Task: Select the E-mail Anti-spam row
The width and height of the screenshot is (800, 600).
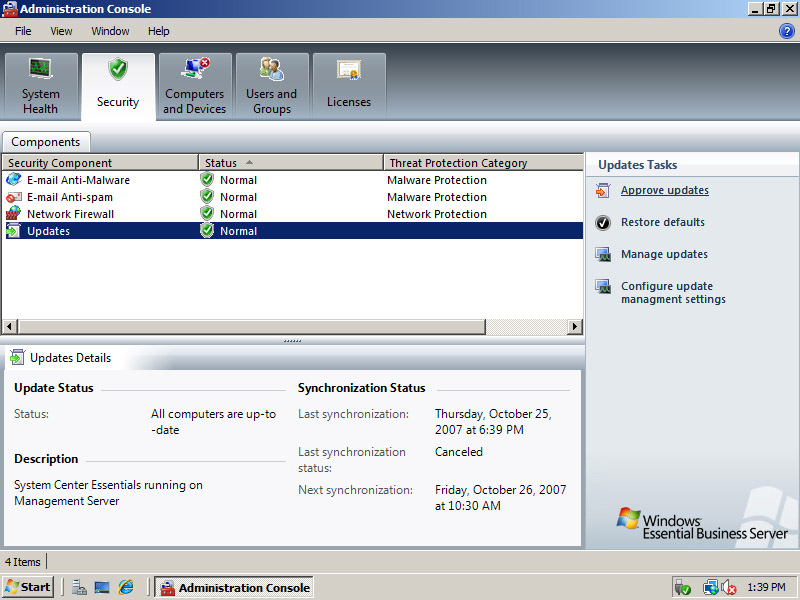Action: (x=292, y=197)
